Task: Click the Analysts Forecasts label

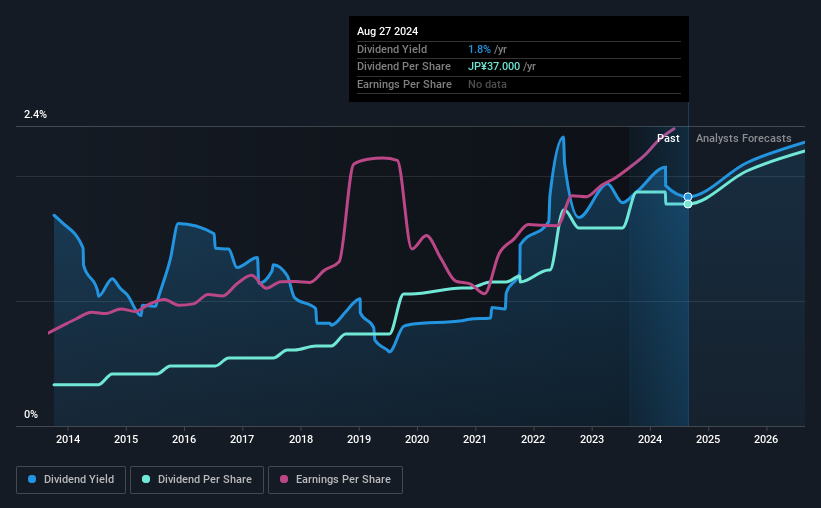Action: click(x=744, y=138)
